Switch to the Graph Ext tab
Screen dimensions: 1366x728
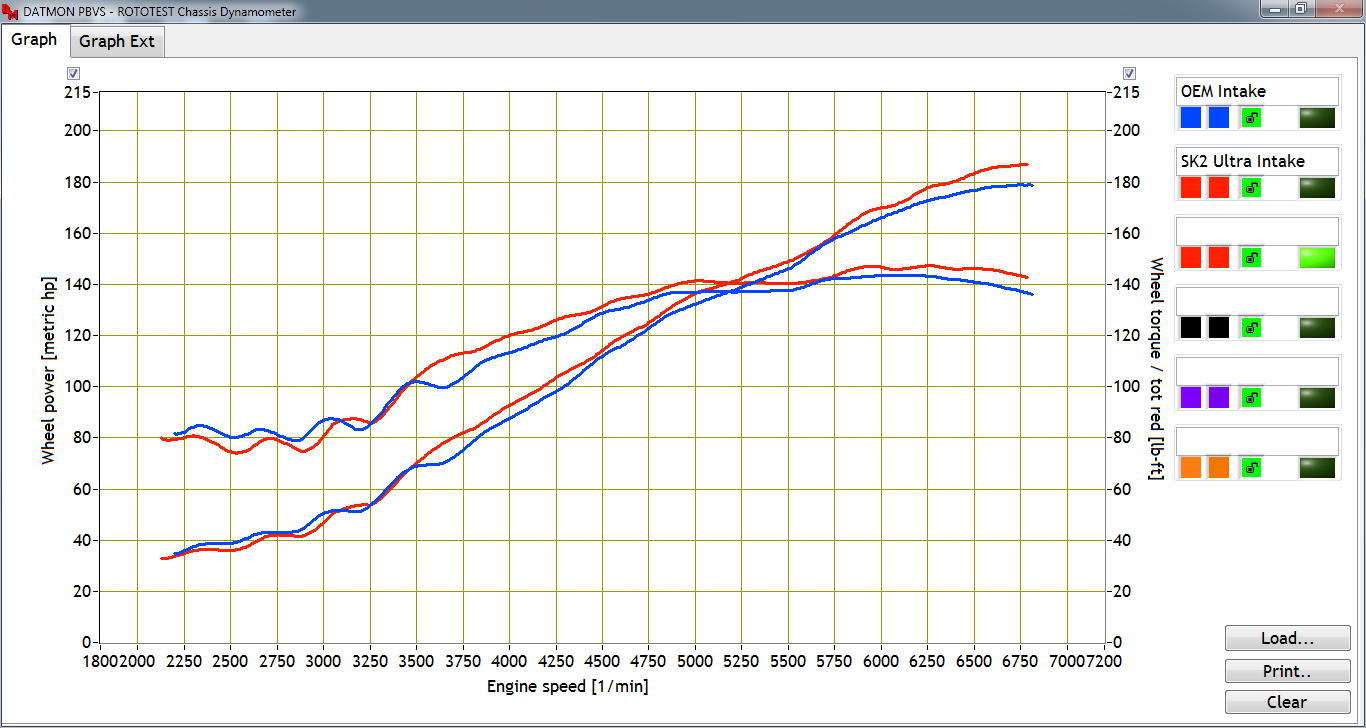pyautogui.click(x=117, y=42)
